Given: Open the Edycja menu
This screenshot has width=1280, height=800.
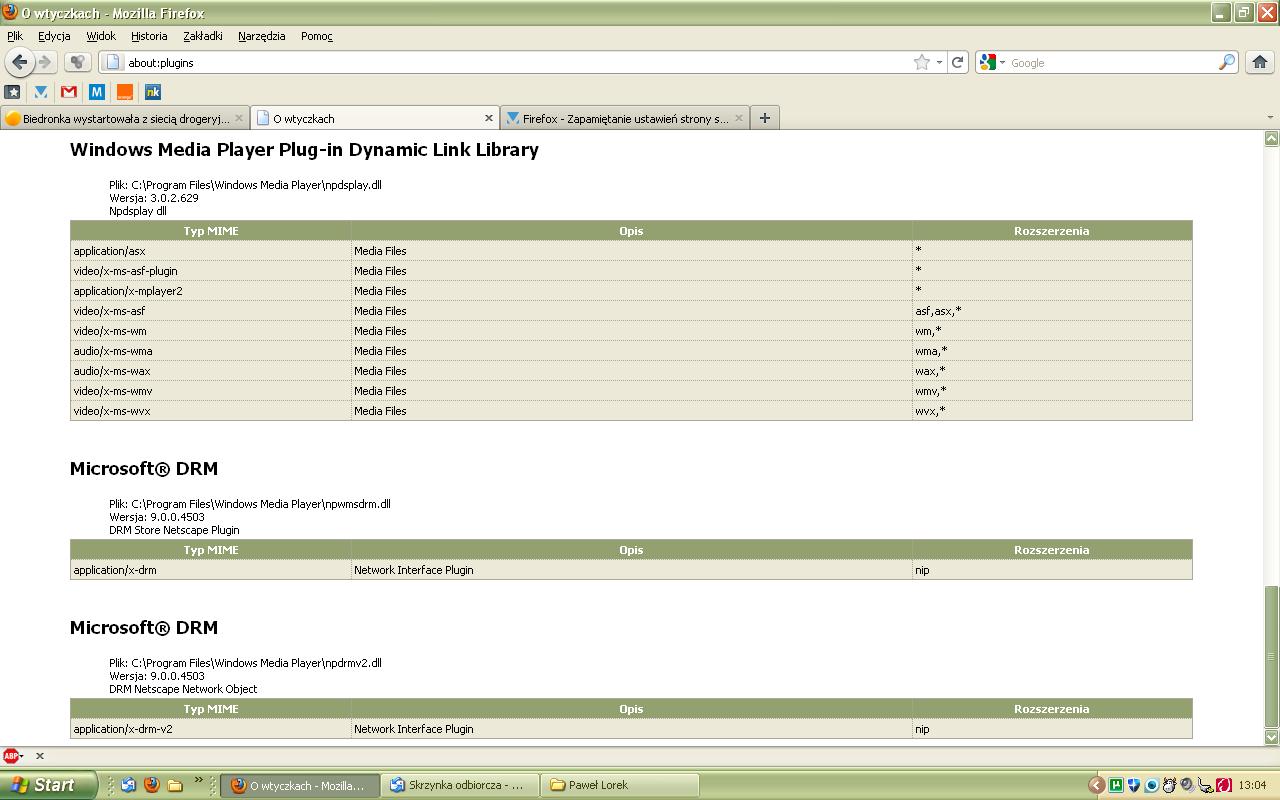Looking at the screenshot, I should tap(54, 36).
